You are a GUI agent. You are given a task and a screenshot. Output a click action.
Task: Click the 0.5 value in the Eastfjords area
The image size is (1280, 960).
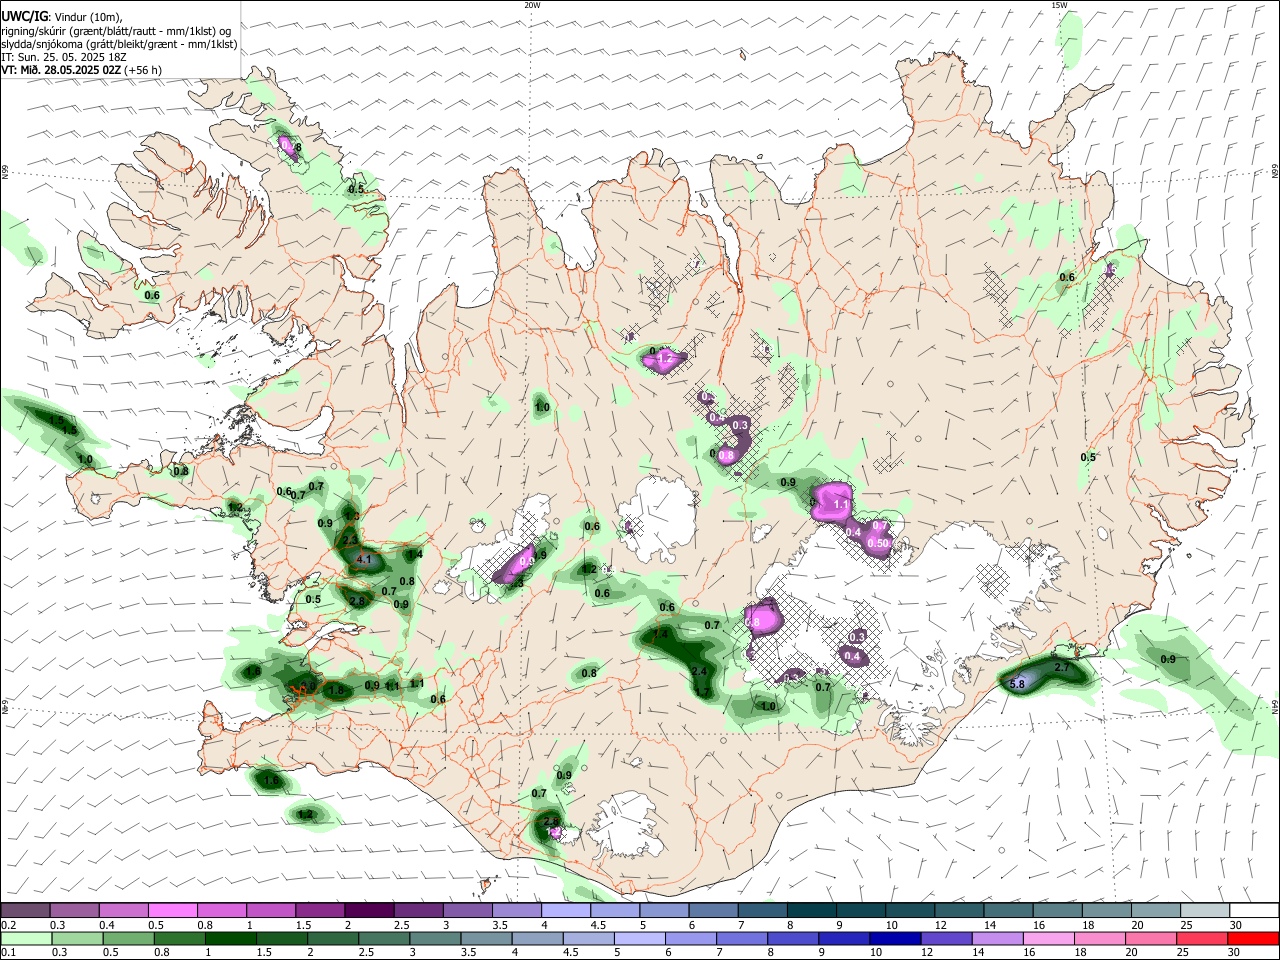[x=1088, y=457]
